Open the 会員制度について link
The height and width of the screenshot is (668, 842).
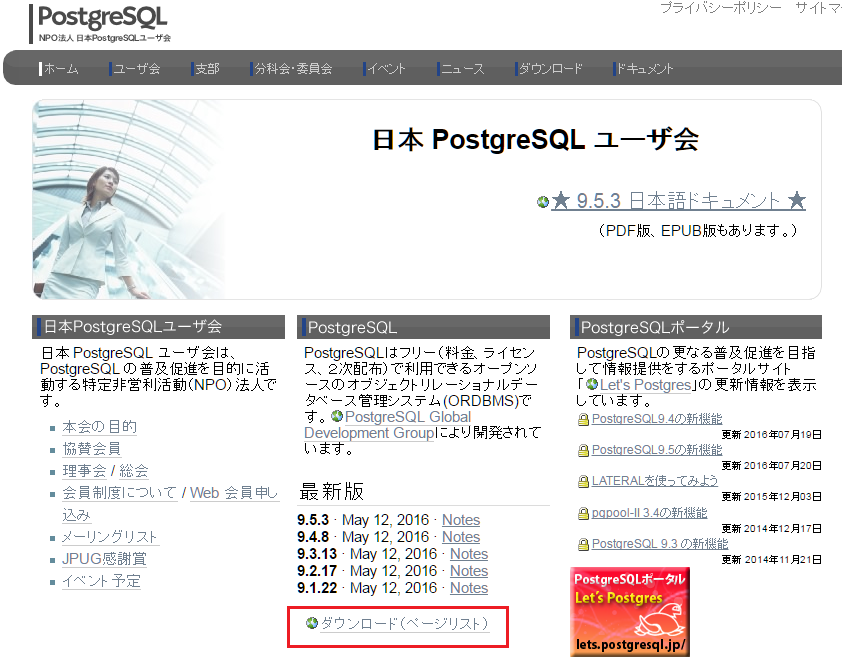click(119, 493)
